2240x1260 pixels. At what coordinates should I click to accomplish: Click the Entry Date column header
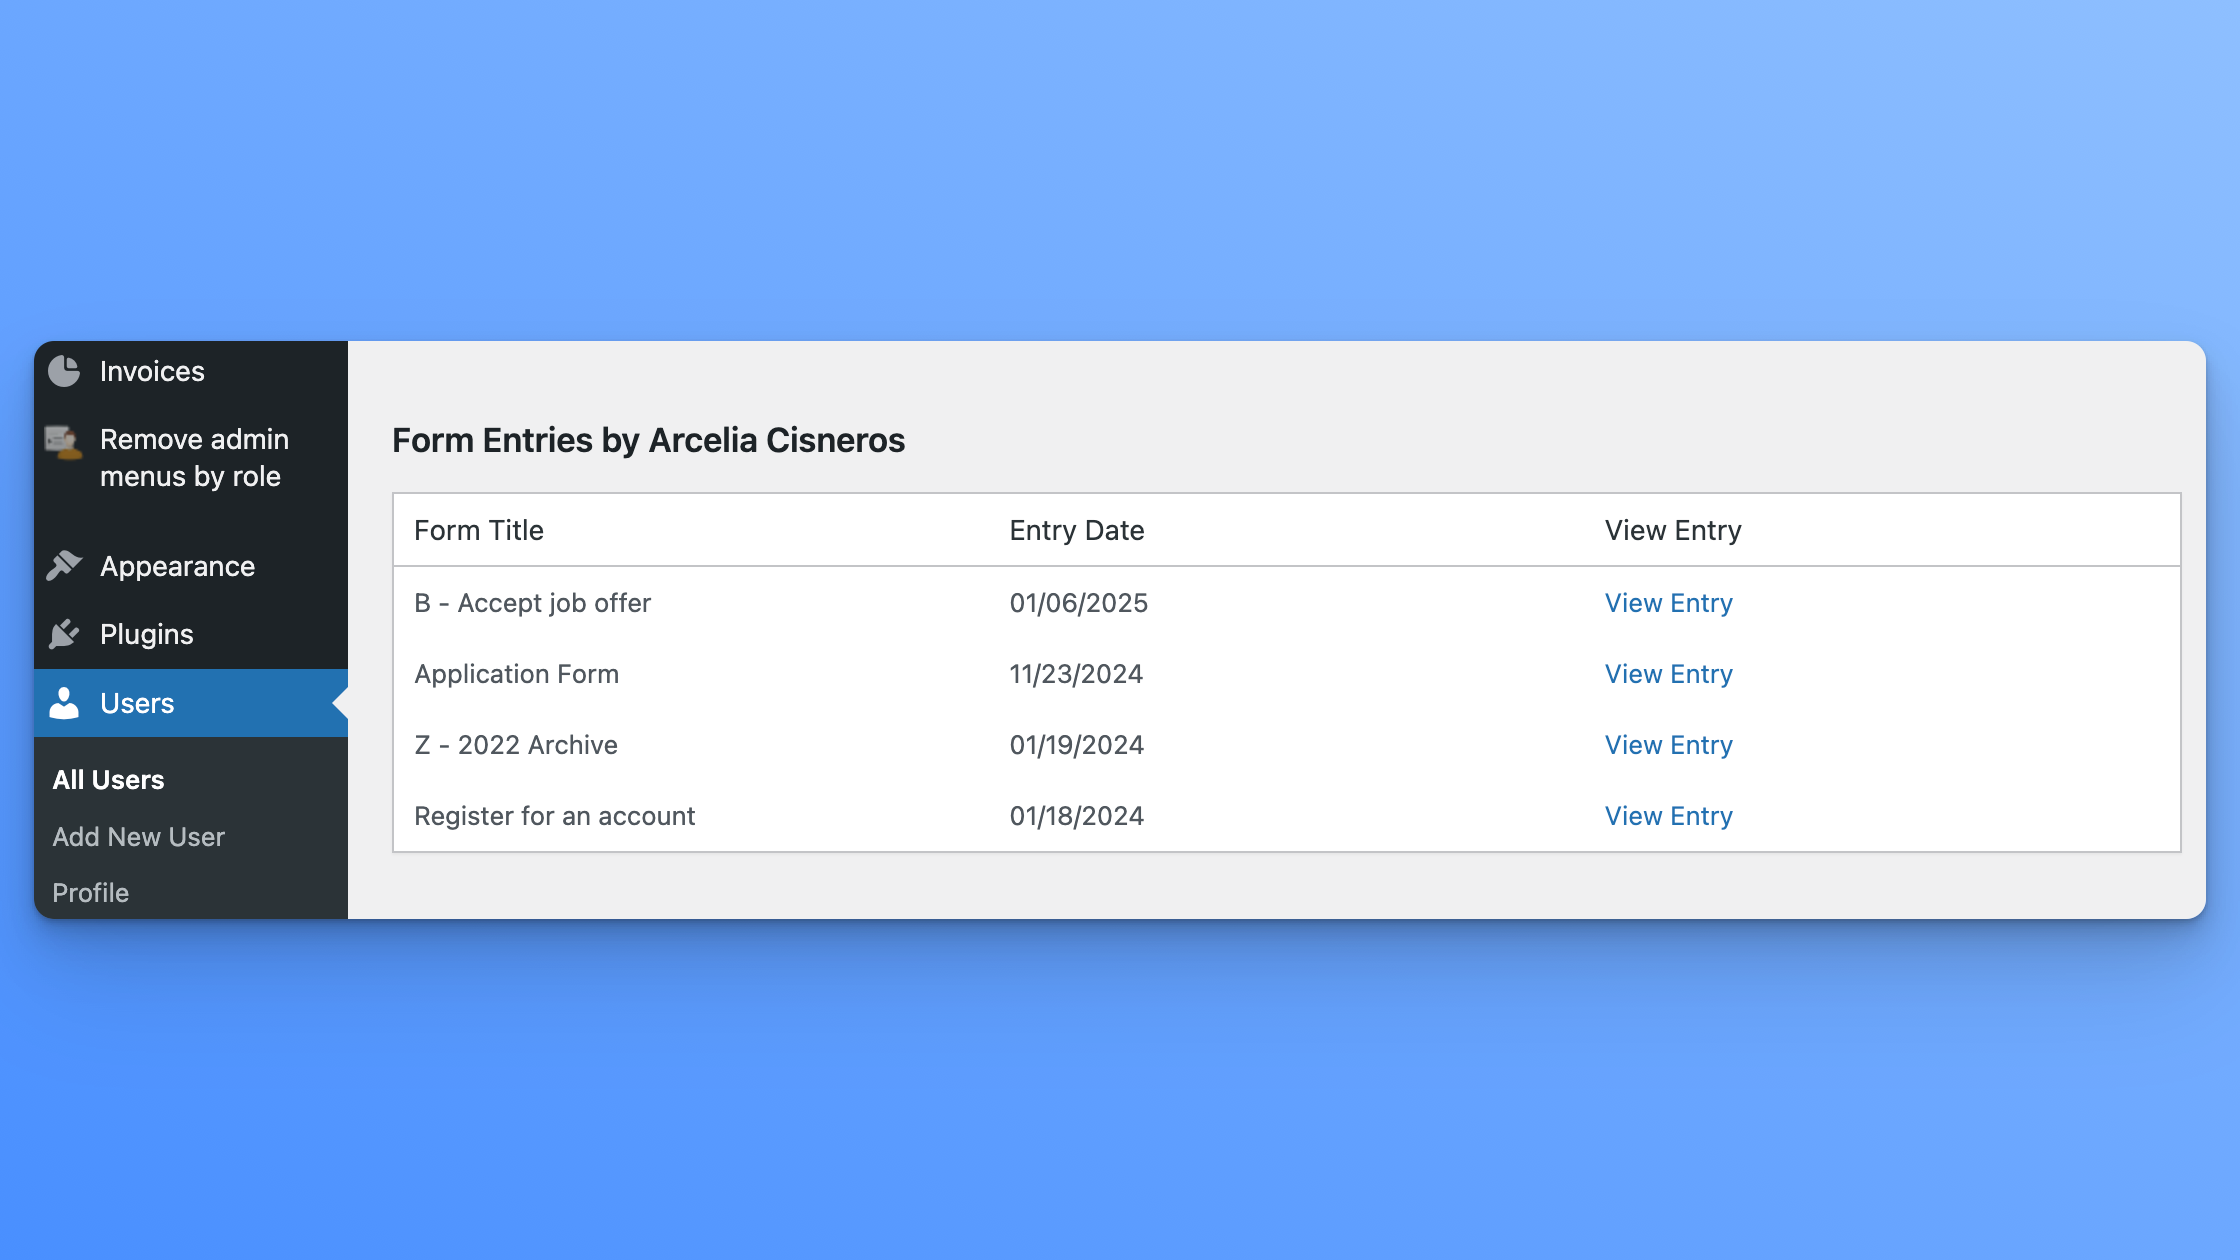(x=1077, y=530)
